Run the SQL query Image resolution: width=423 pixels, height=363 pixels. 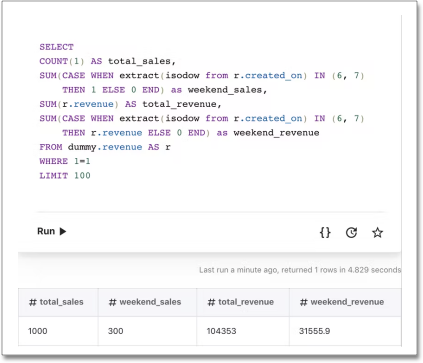click(52, 231)
